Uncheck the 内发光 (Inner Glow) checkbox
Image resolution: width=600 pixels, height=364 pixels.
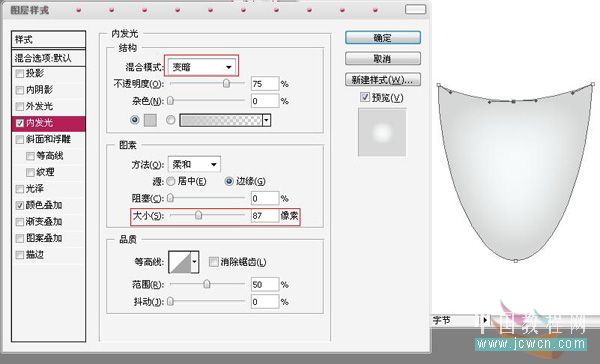click(x=20, y=123)
